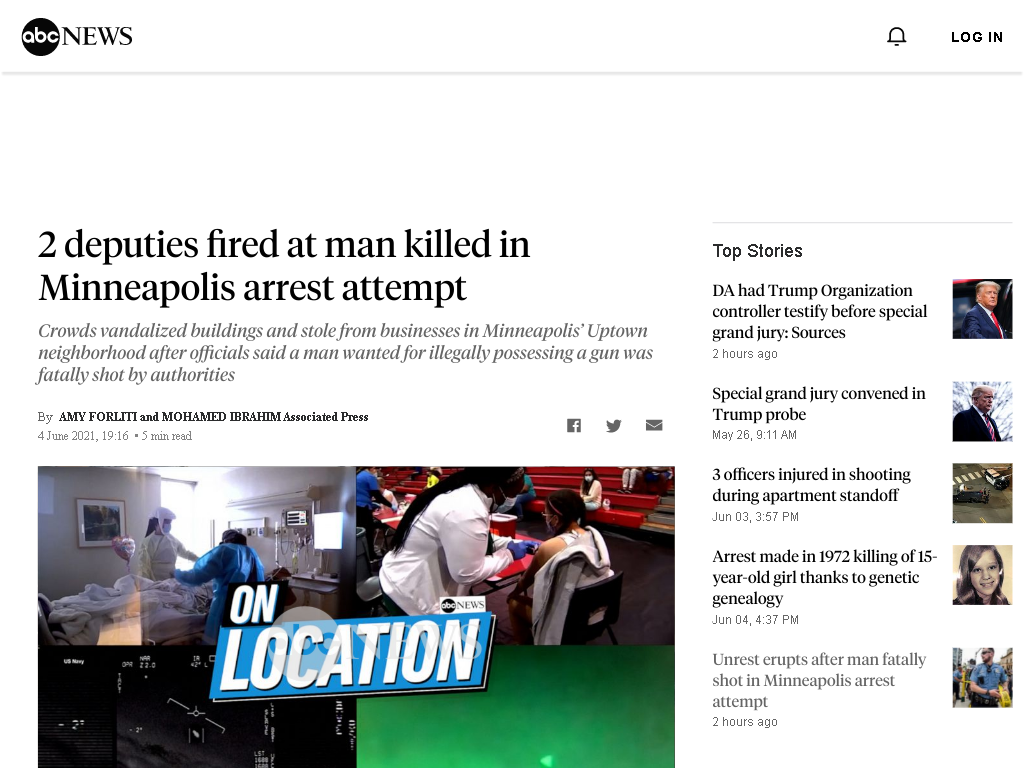
Task: Open DA had Trump Organization controller story
Action: 820,312
